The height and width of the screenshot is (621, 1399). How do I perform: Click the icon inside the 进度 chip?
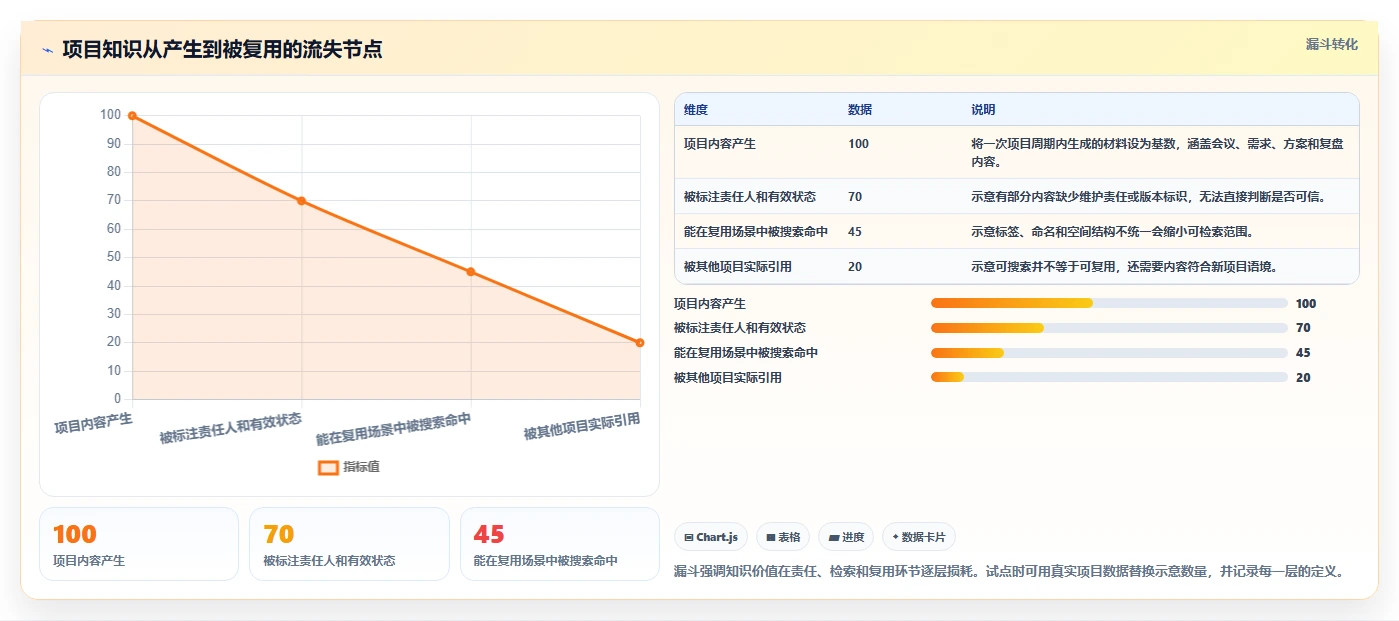click(x=834, y=538)
